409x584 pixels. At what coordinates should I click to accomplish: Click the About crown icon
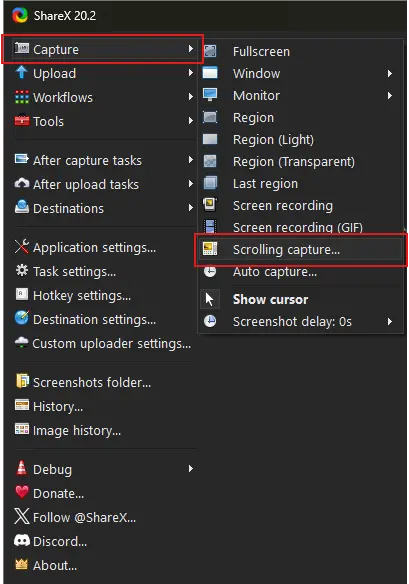pyautogui.click(x=22, y=564)
